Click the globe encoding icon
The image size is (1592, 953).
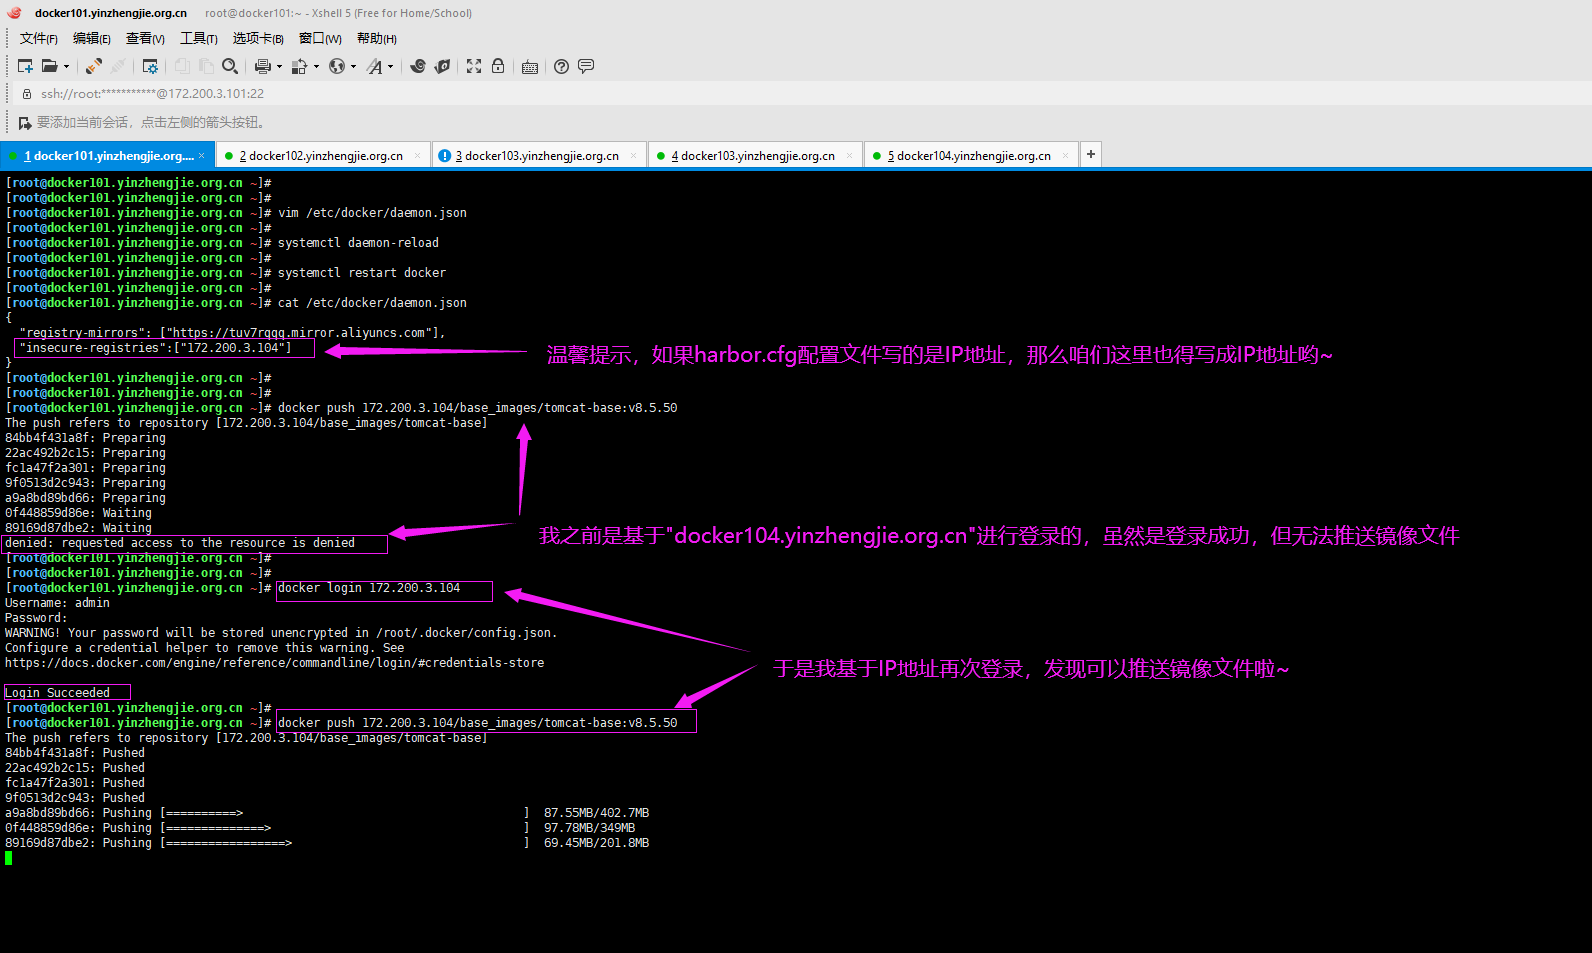click(x=337, y=66)
